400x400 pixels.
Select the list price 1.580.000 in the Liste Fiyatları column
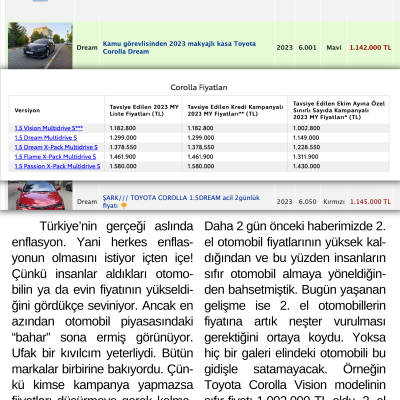(x=123, y=166)
